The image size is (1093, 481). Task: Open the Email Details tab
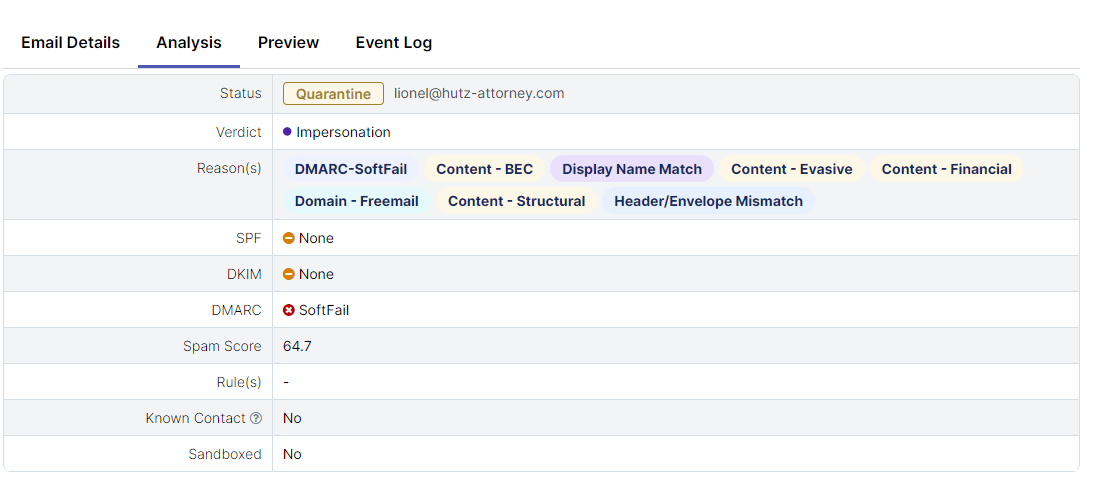point(70,42)
